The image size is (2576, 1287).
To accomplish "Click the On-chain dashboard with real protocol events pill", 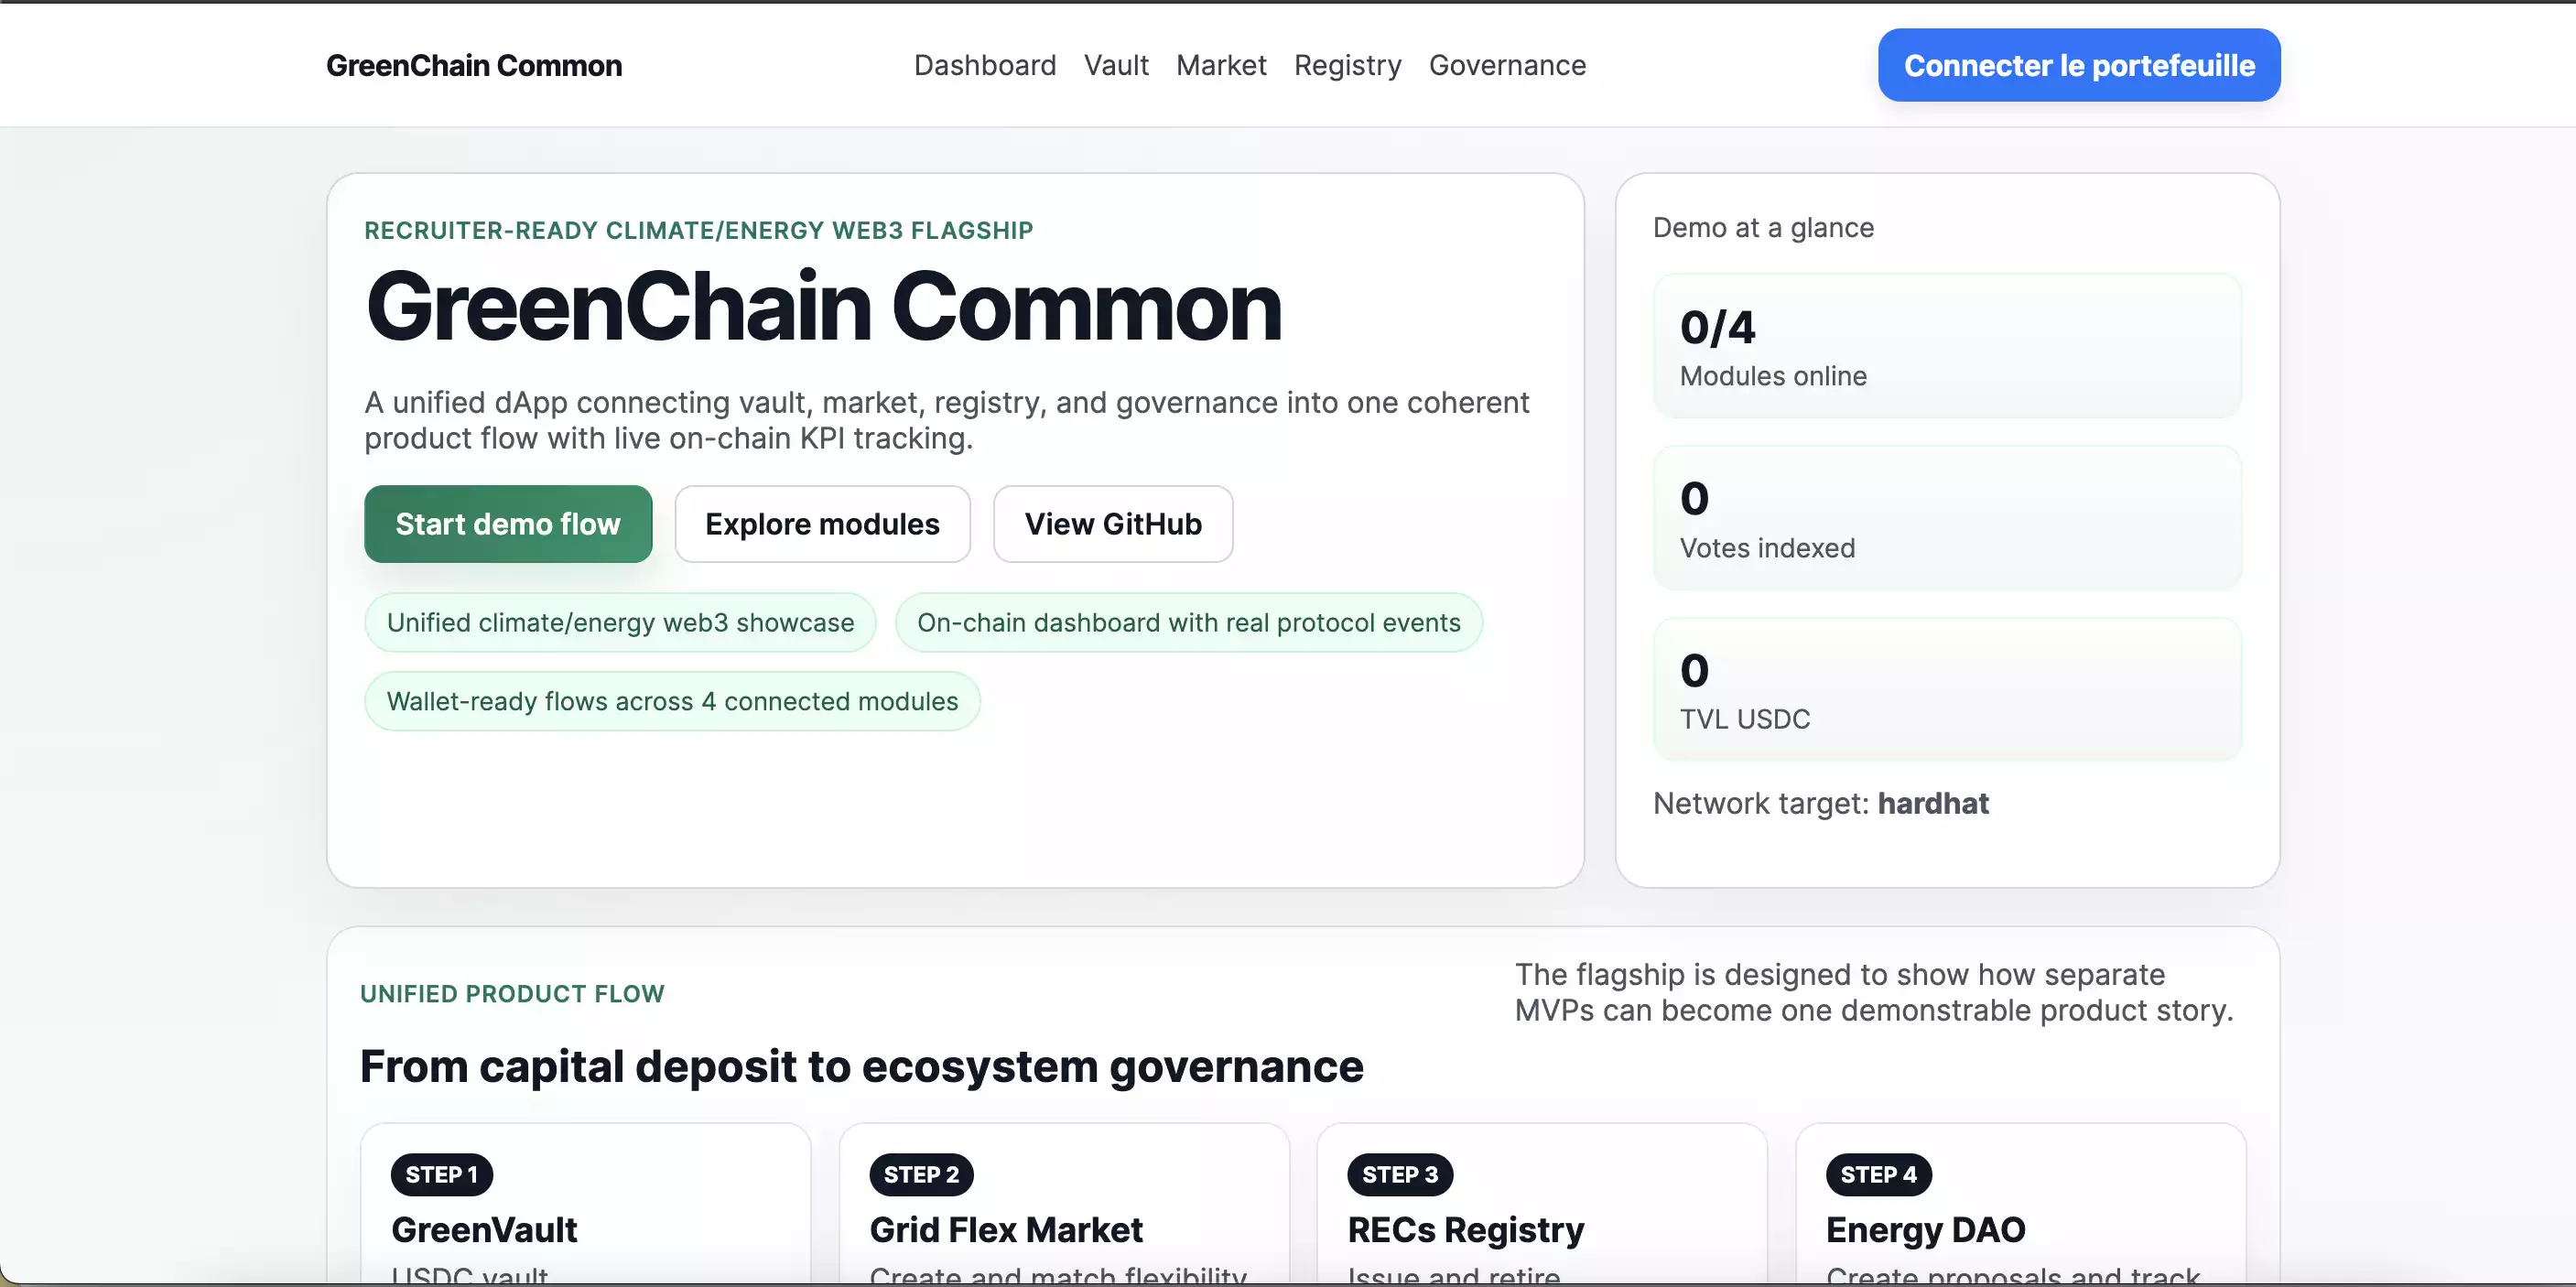I will click(1189, 622).
